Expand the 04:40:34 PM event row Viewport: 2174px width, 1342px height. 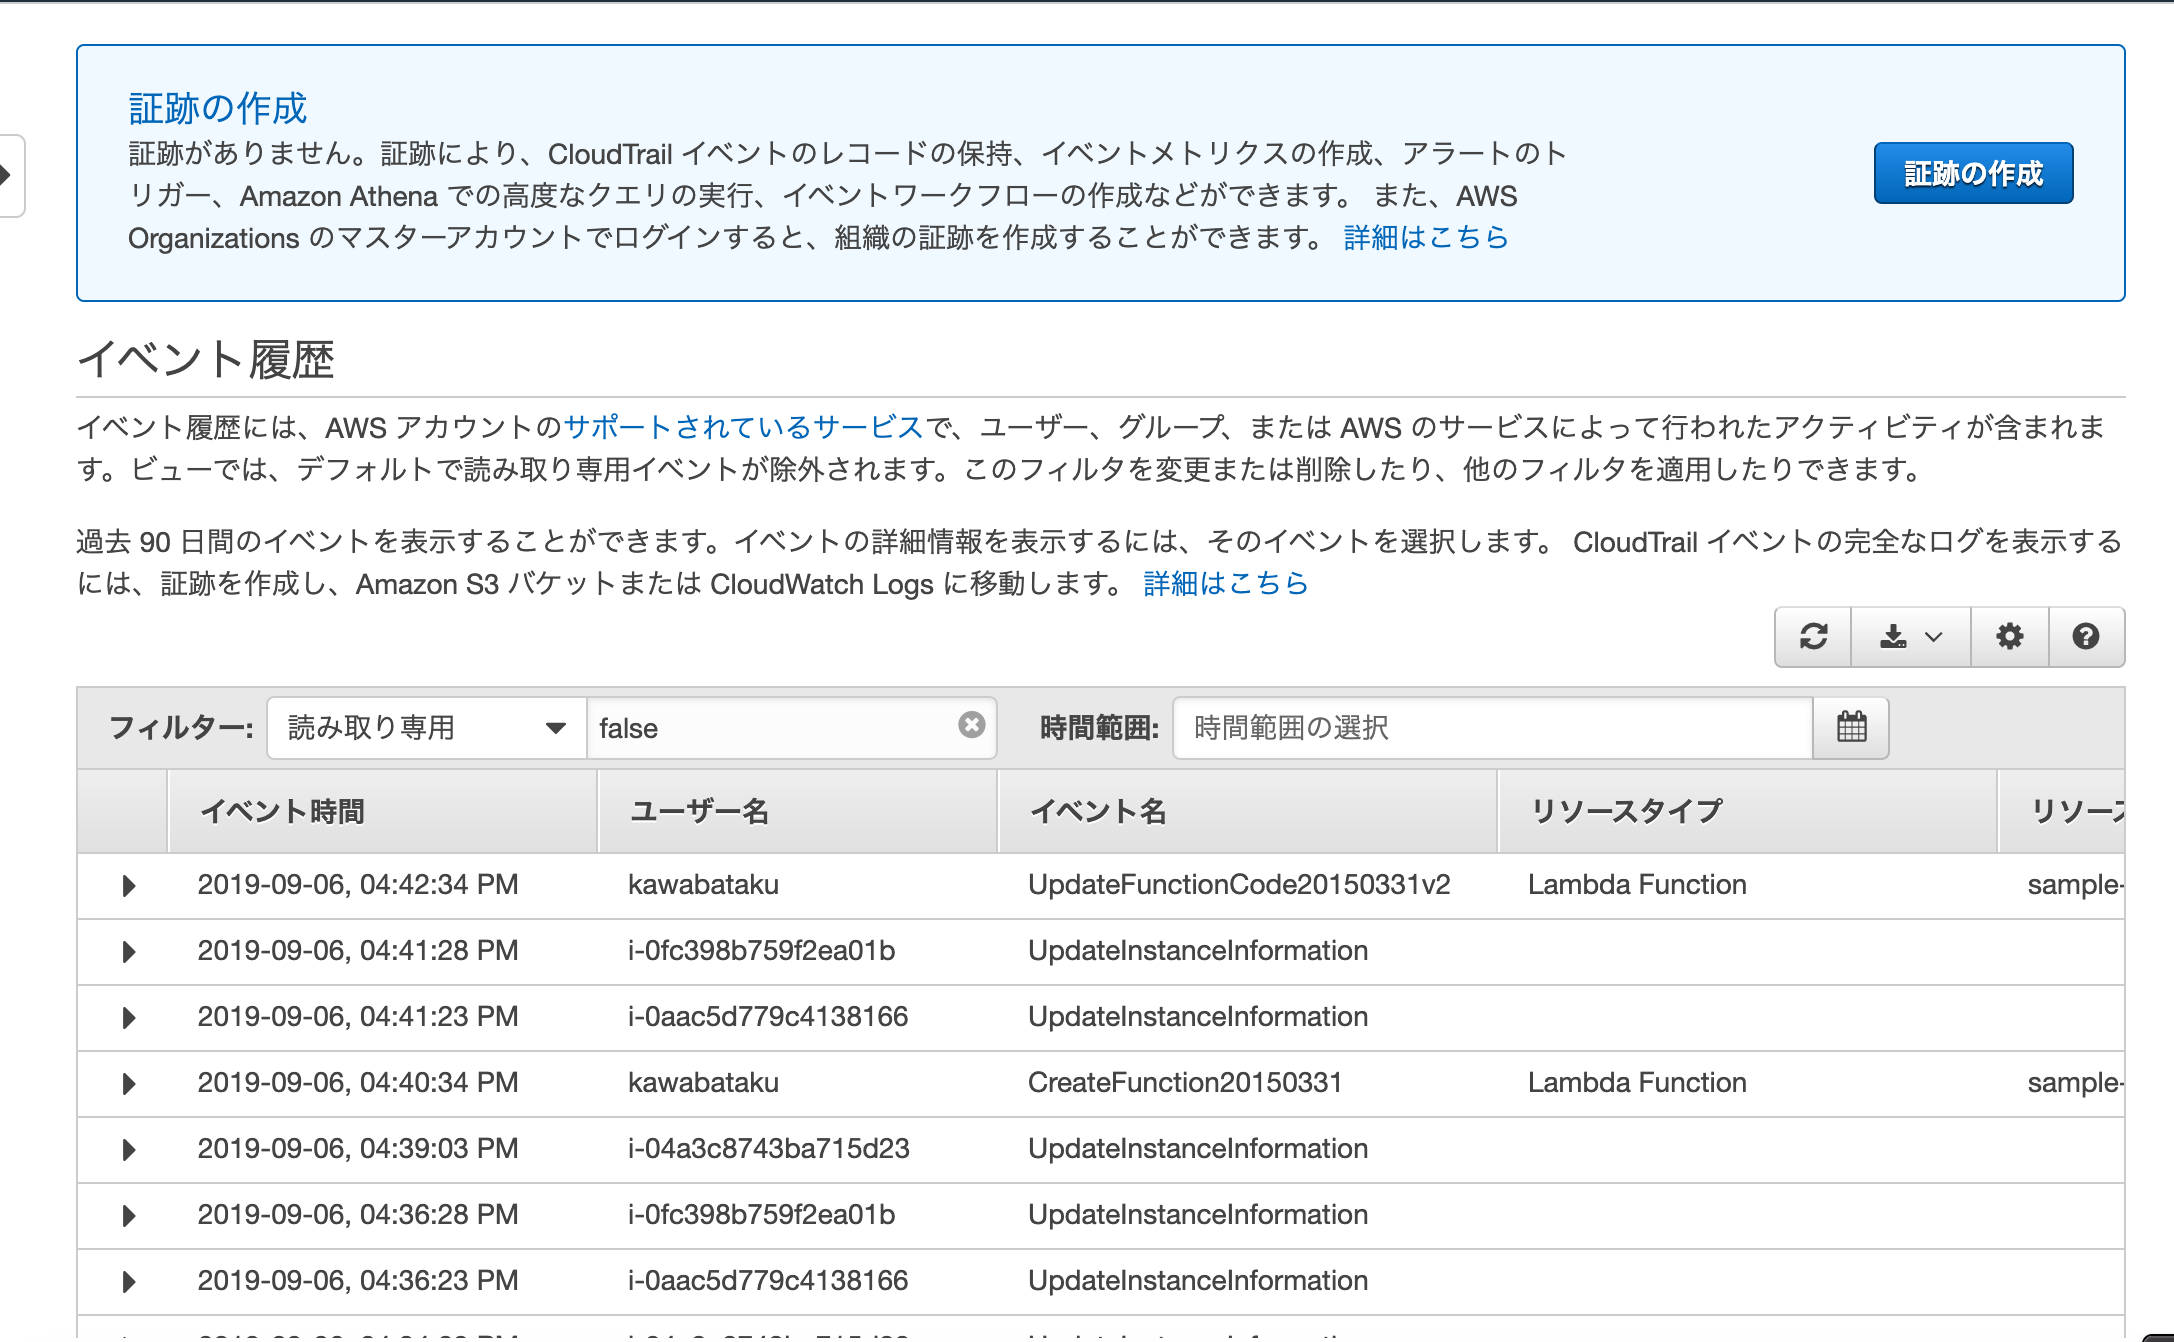[x=129, y=1083]
